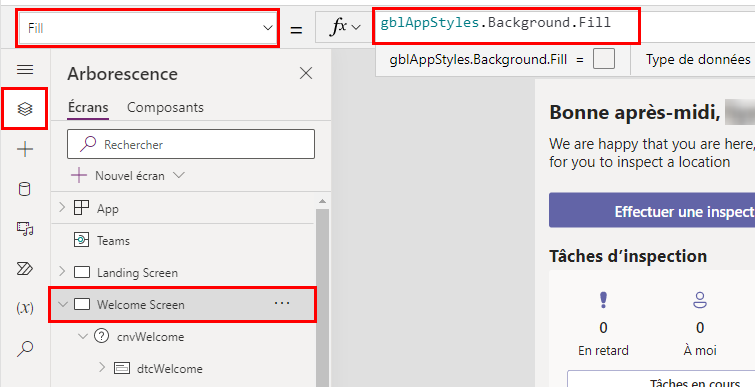
Task: Open the Insert plus icon in sidebar
Action: tap(25, 149)
